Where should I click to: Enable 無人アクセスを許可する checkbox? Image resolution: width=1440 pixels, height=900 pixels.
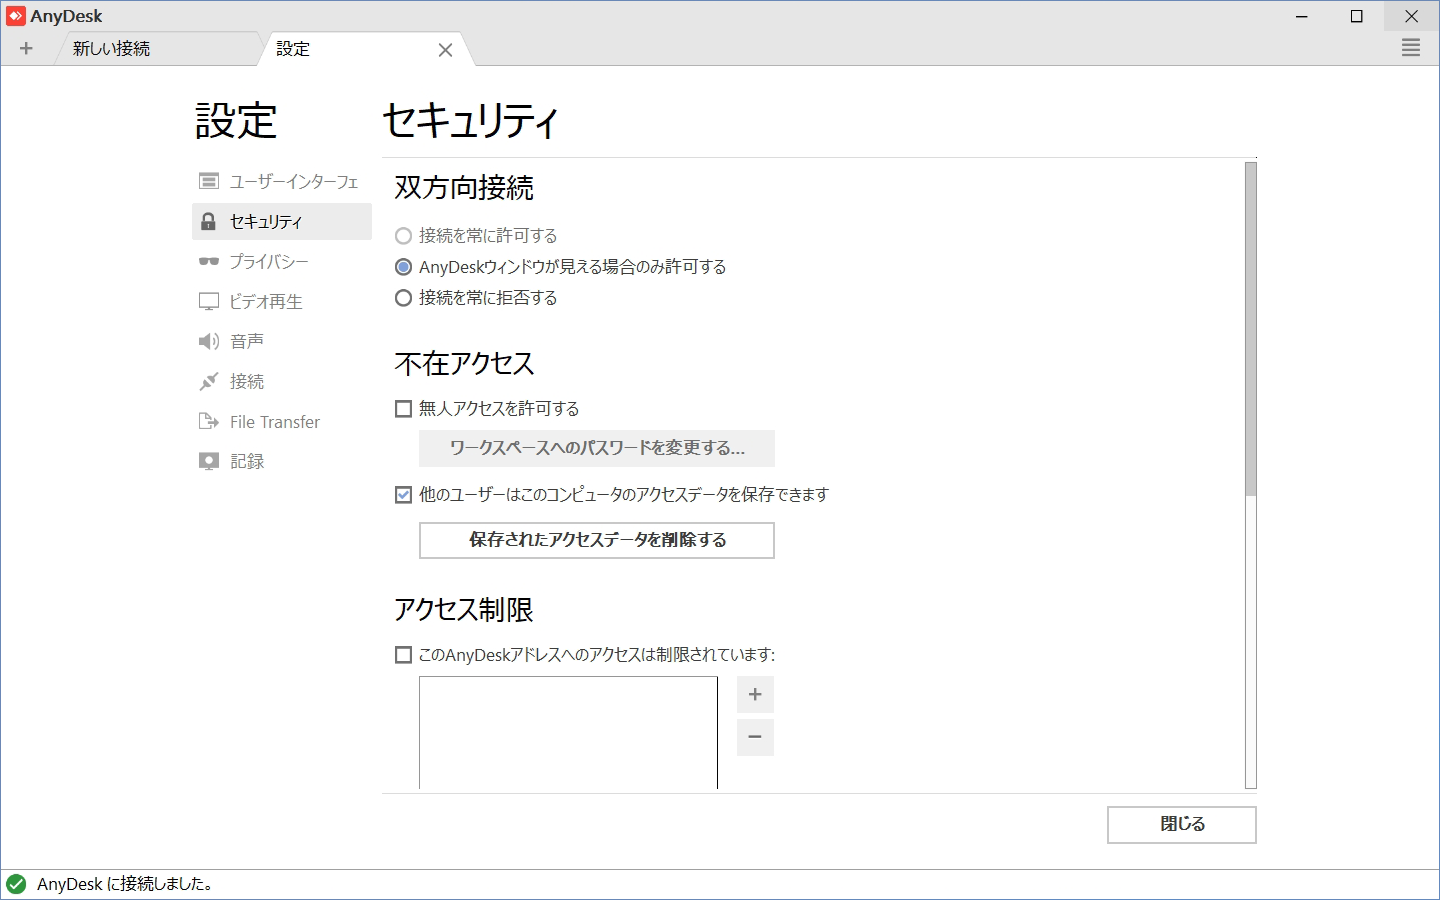[x=404, y=408]
